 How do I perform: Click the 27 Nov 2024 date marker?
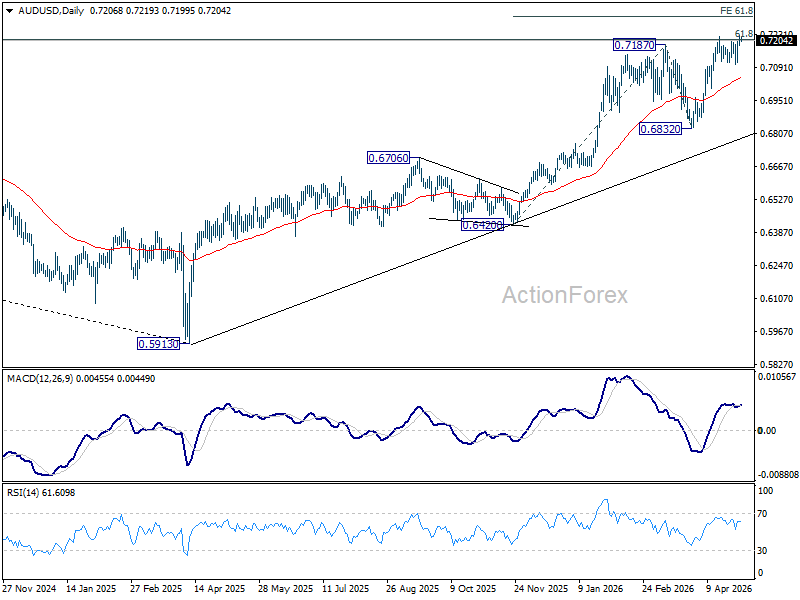tap(29, 588)
